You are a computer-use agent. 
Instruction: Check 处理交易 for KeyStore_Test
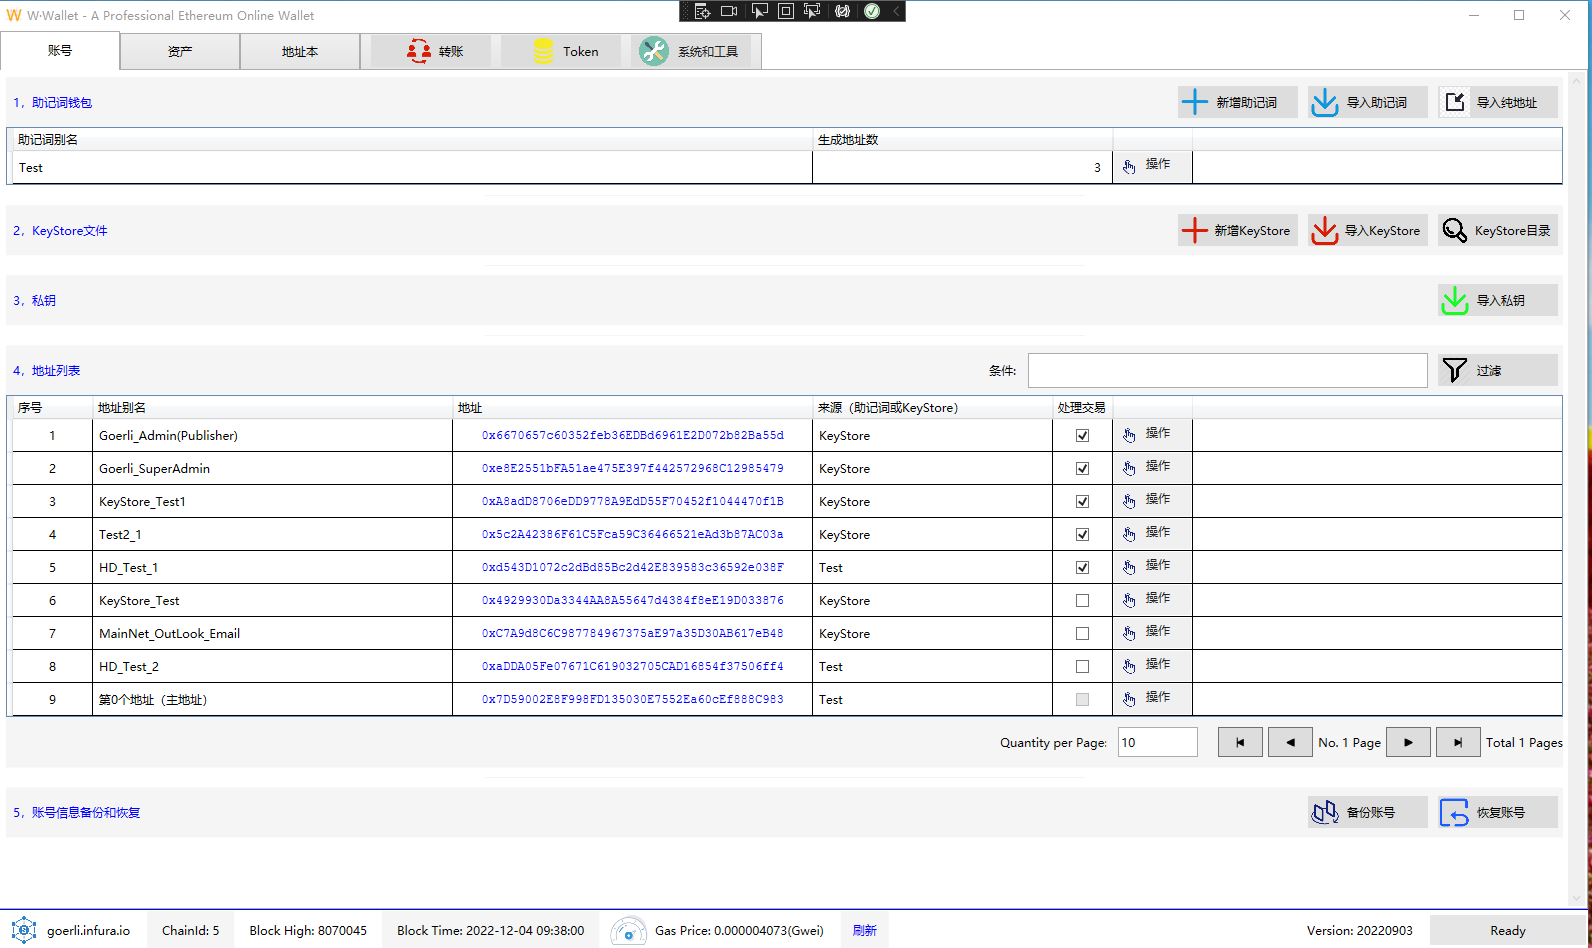click(1082, 600)
